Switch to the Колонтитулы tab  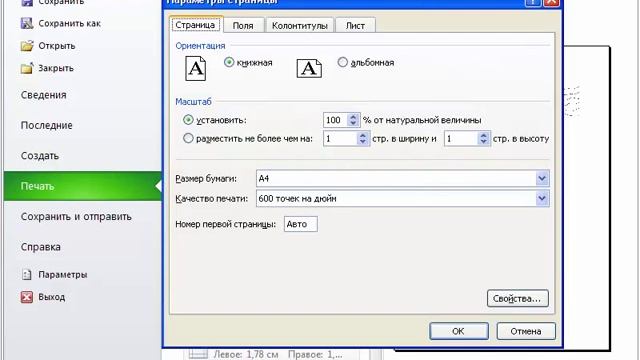[300, 25]
